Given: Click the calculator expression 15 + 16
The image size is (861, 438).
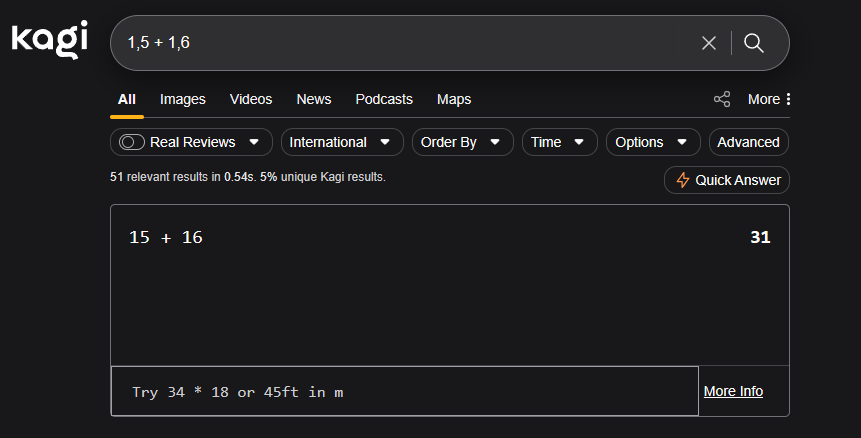Looking at the screenshot, I should [x=166, y=237].
